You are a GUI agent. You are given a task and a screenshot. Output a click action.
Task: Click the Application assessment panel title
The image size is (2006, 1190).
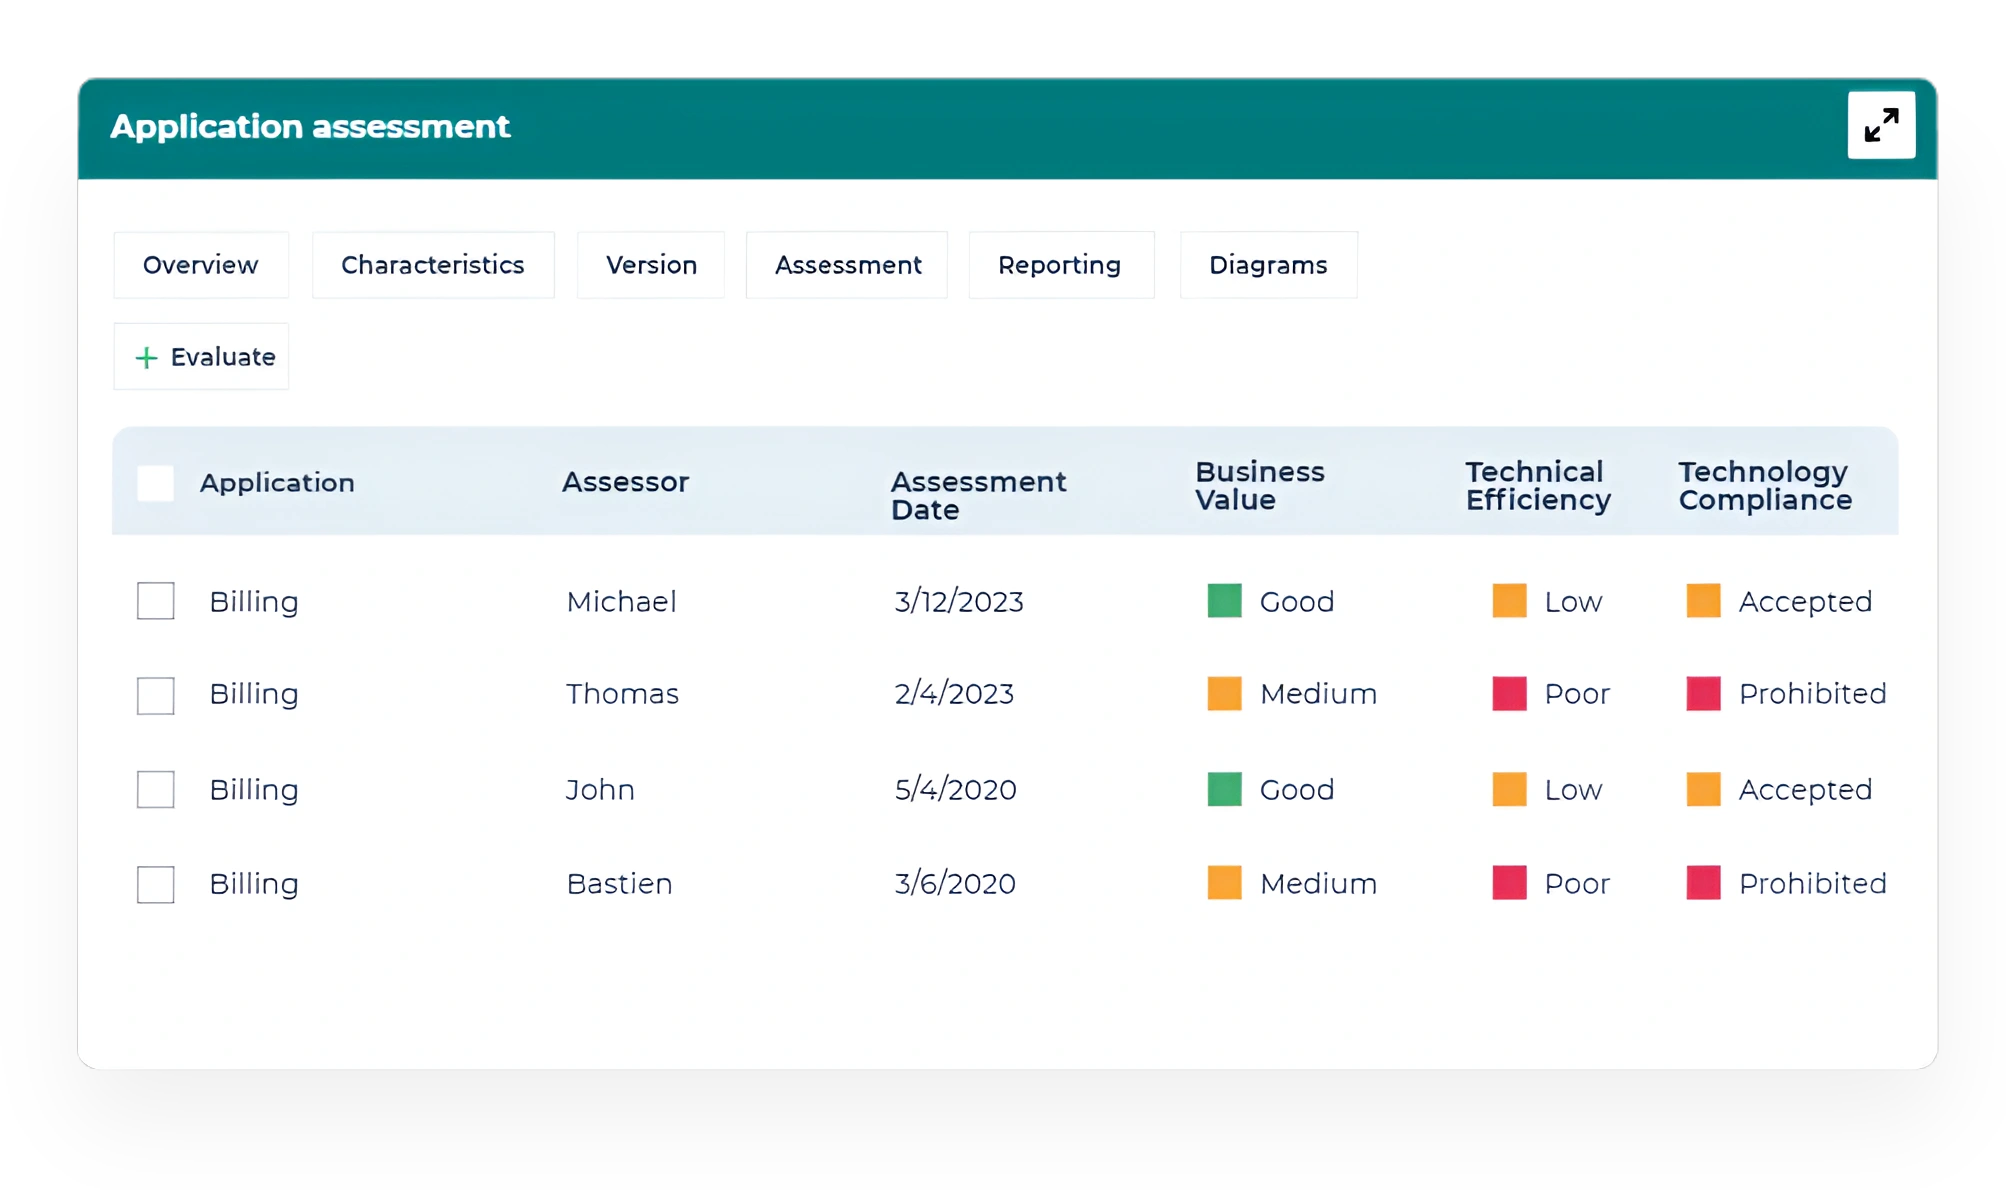coord(310,127)
